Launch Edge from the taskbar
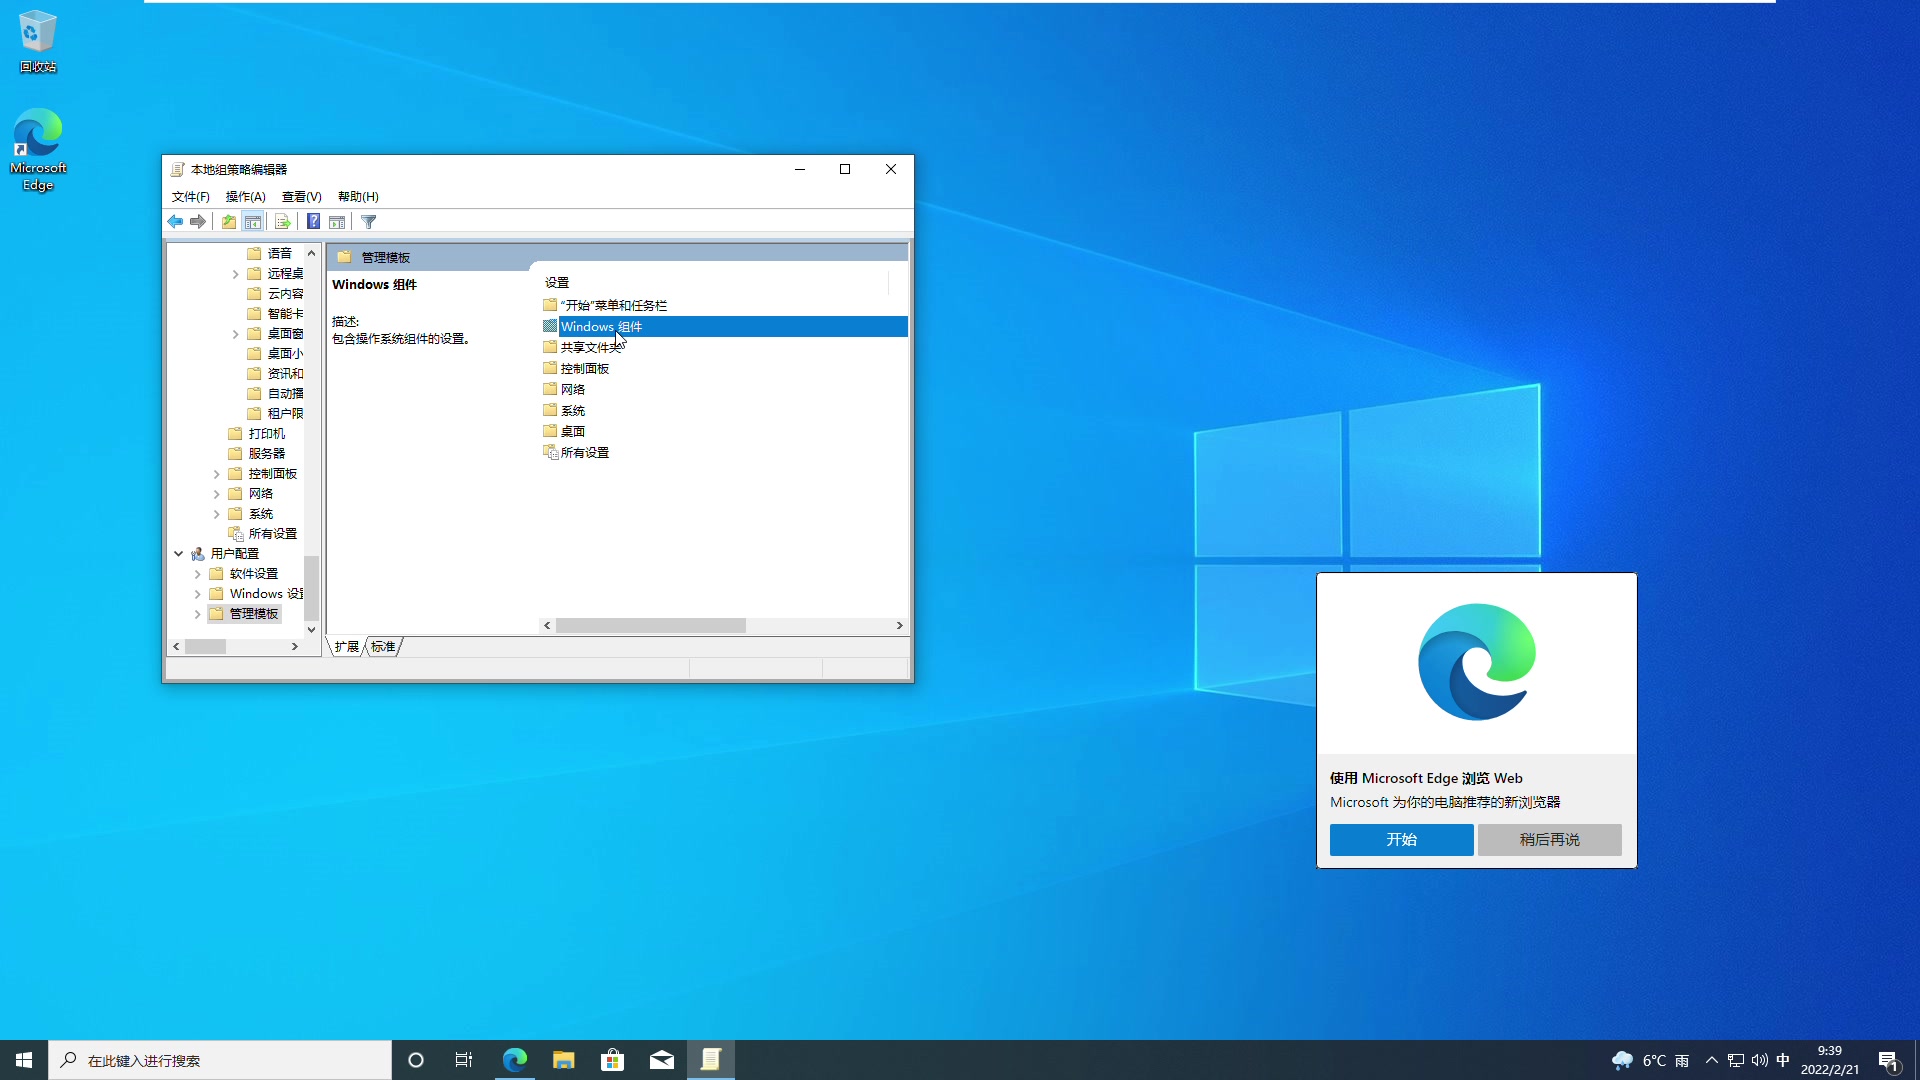 click(x=514, y=1060)
